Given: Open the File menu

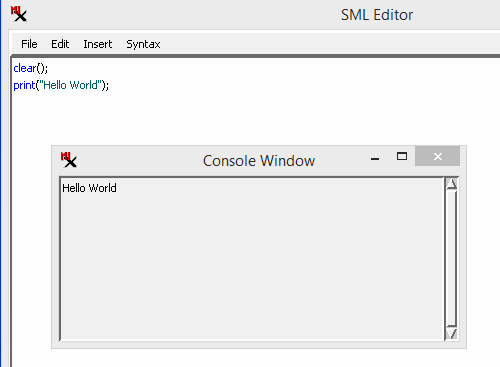Looking at the screenshot, I should (x=29, y=44).
